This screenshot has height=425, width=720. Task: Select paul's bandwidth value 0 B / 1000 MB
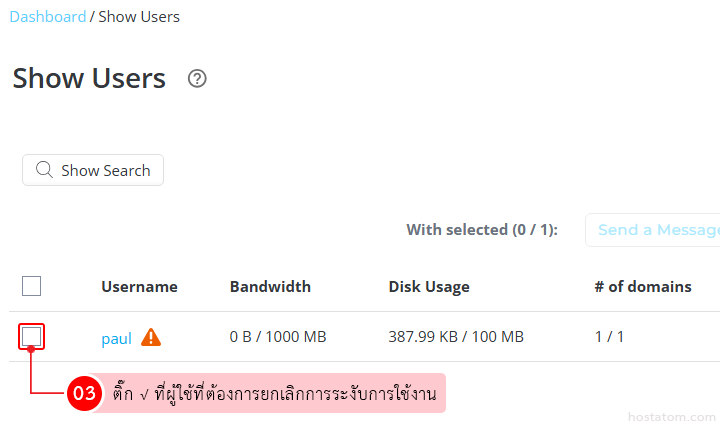coord(278,337)
